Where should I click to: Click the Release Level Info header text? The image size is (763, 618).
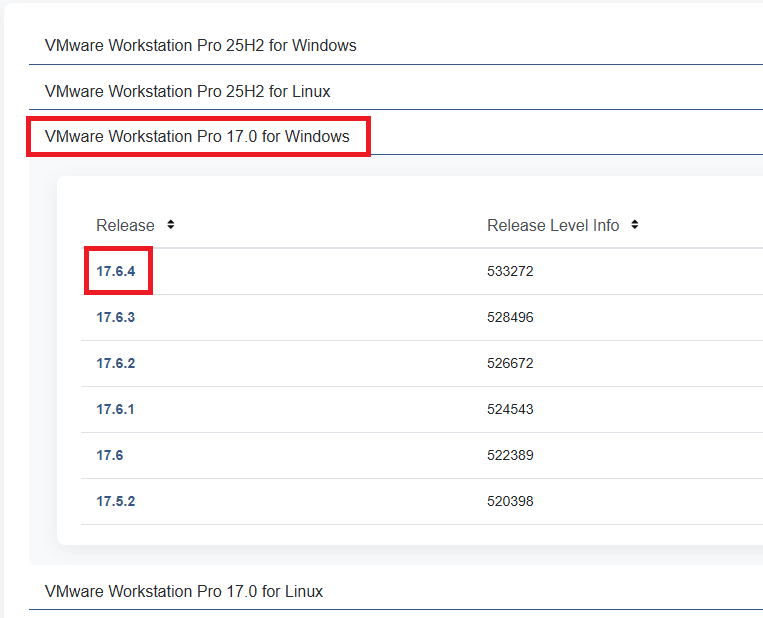click(x=553, y=225)
